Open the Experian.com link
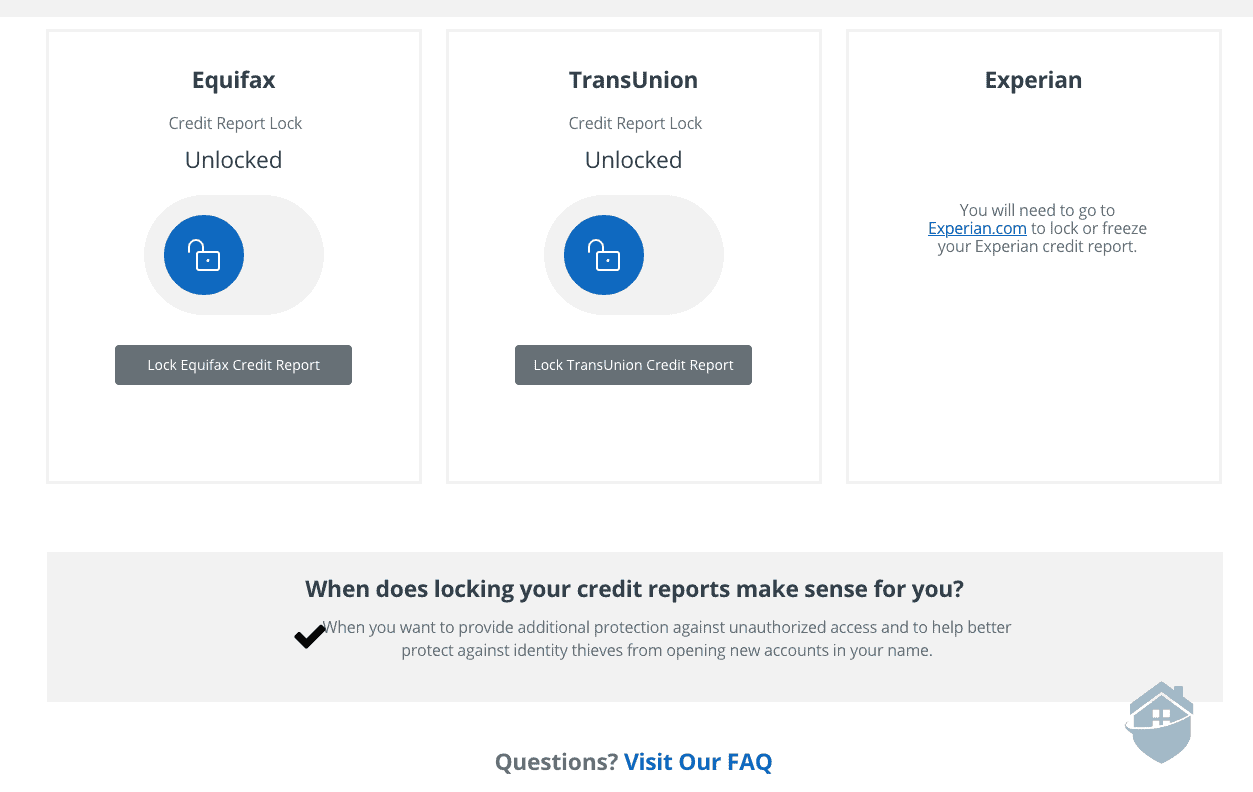 [x=977, y=228]
